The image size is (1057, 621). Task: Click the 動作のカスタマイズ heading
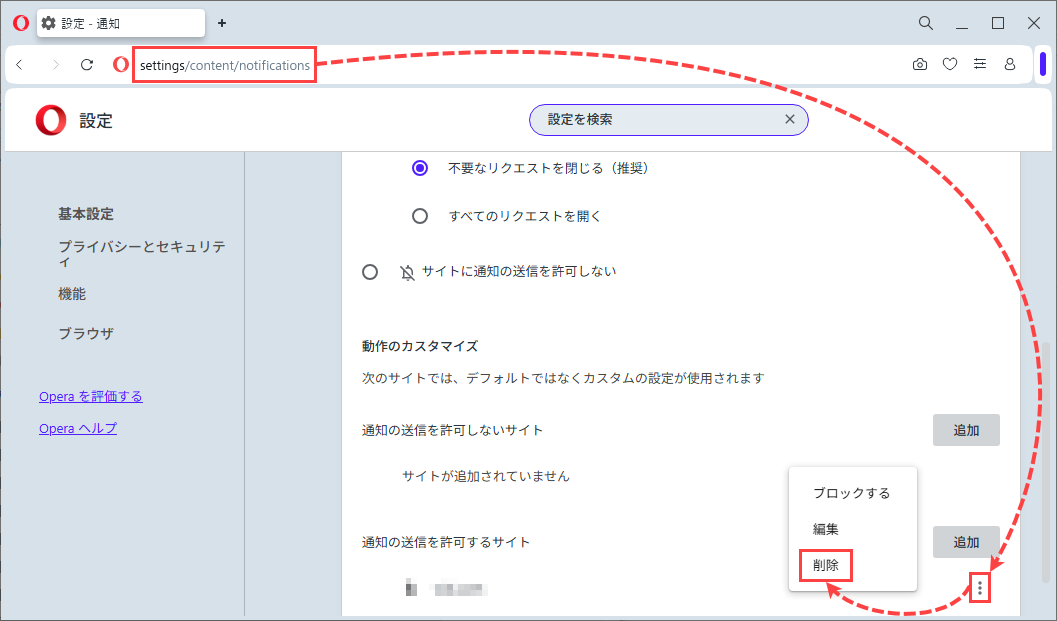point(420,346)
